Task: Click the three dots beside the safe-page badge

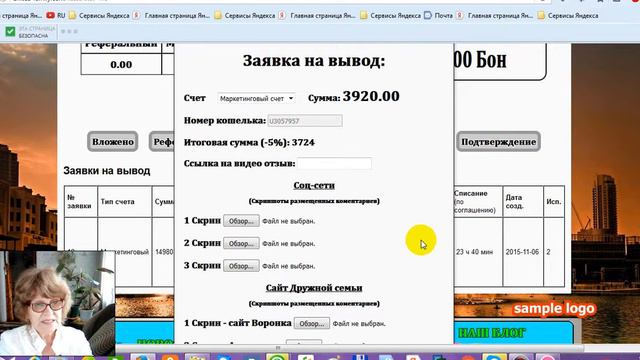Action: point(69,31)
